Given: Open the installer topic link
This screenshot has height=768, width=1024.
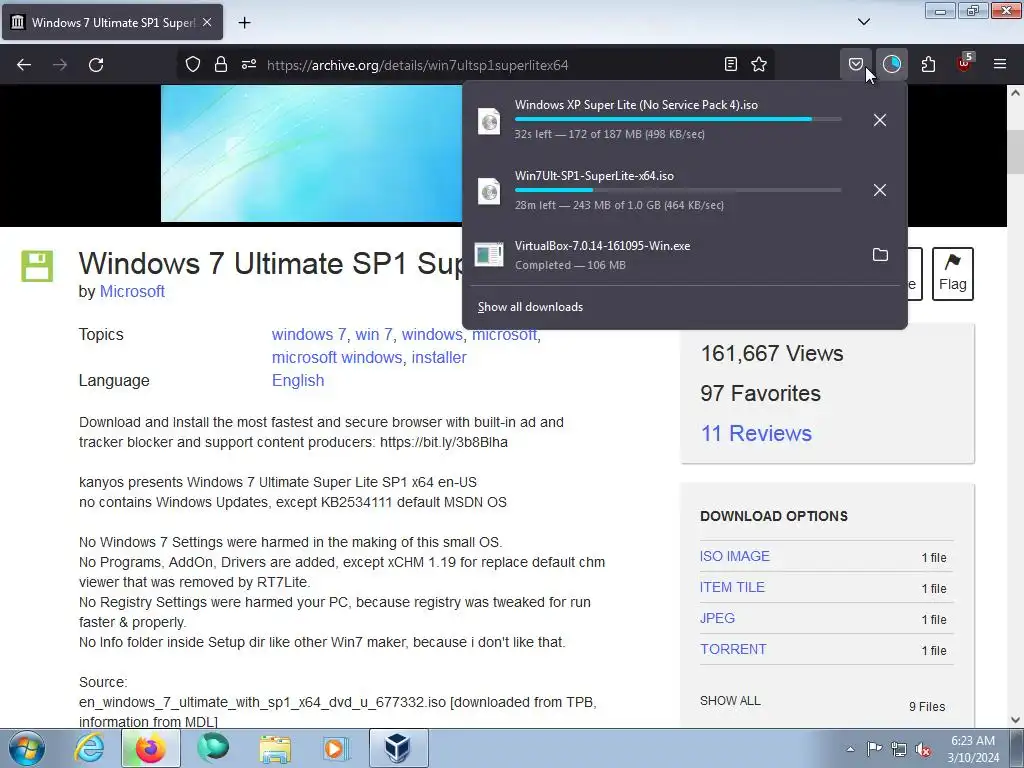Looking at the screenshot, I should pyautogui.click(x=439, y=357).
